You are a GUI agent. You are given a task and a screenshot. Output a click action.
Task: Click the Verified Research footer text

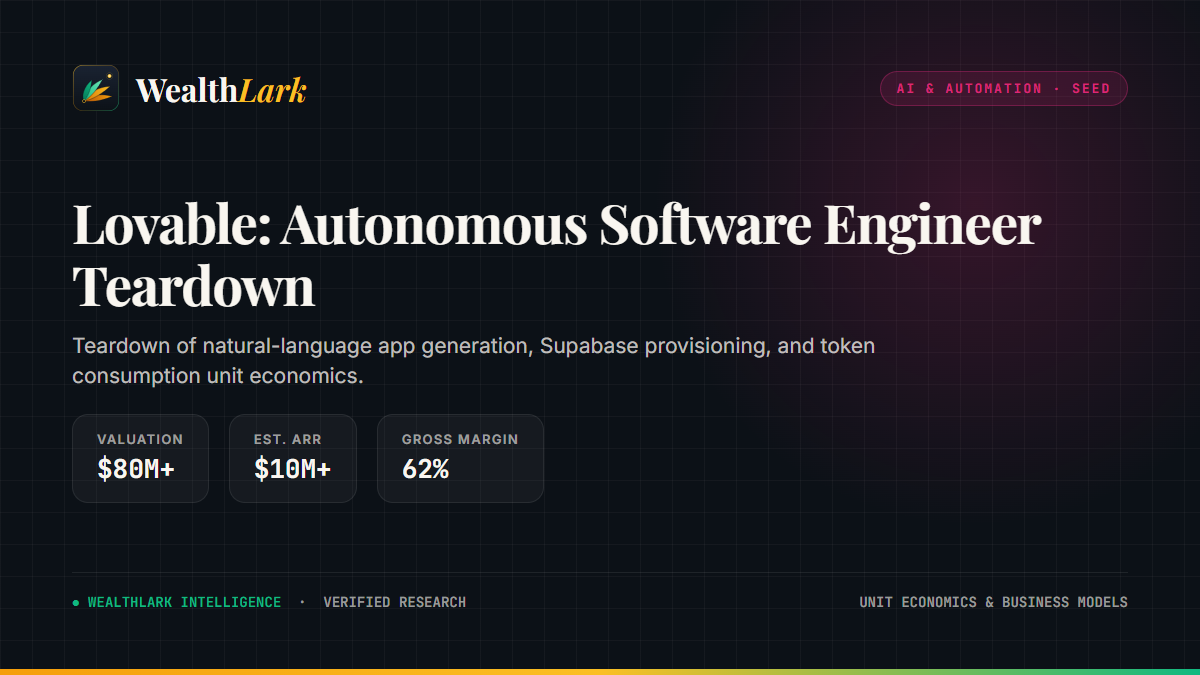395,602
